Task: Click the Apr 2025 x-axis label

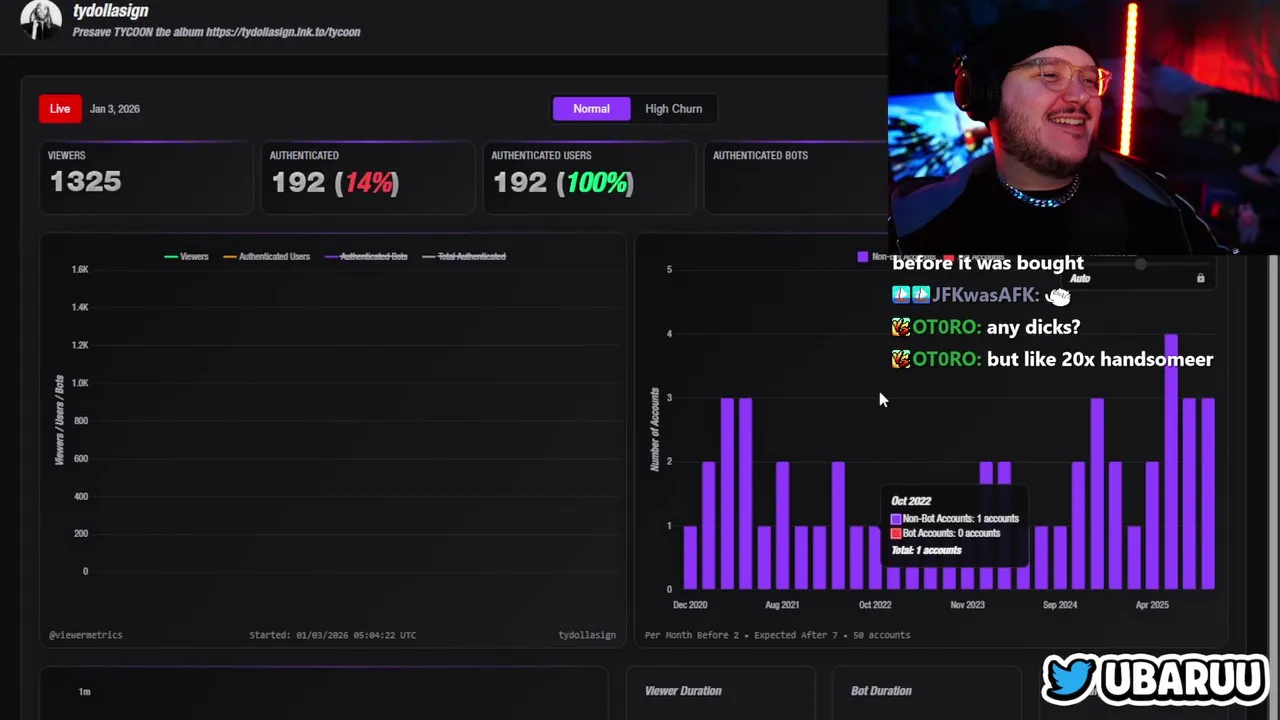Action: [1152, 605]
